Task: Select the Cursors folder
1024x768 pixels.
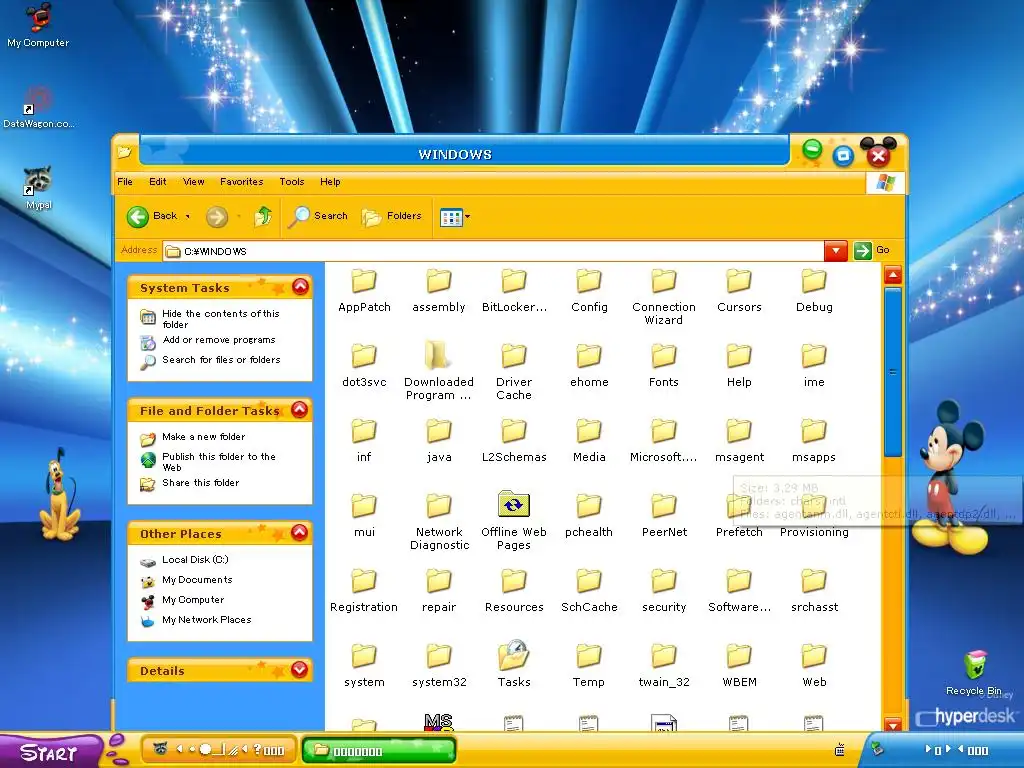Action: tap(739, 291)
